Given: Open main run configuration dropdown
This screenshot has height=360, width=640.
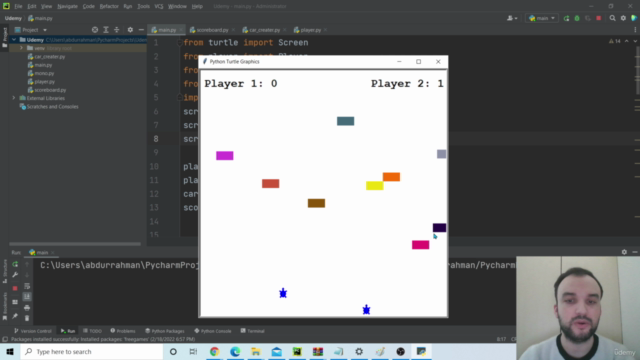Looking at the screenshot, I should 542,18.
